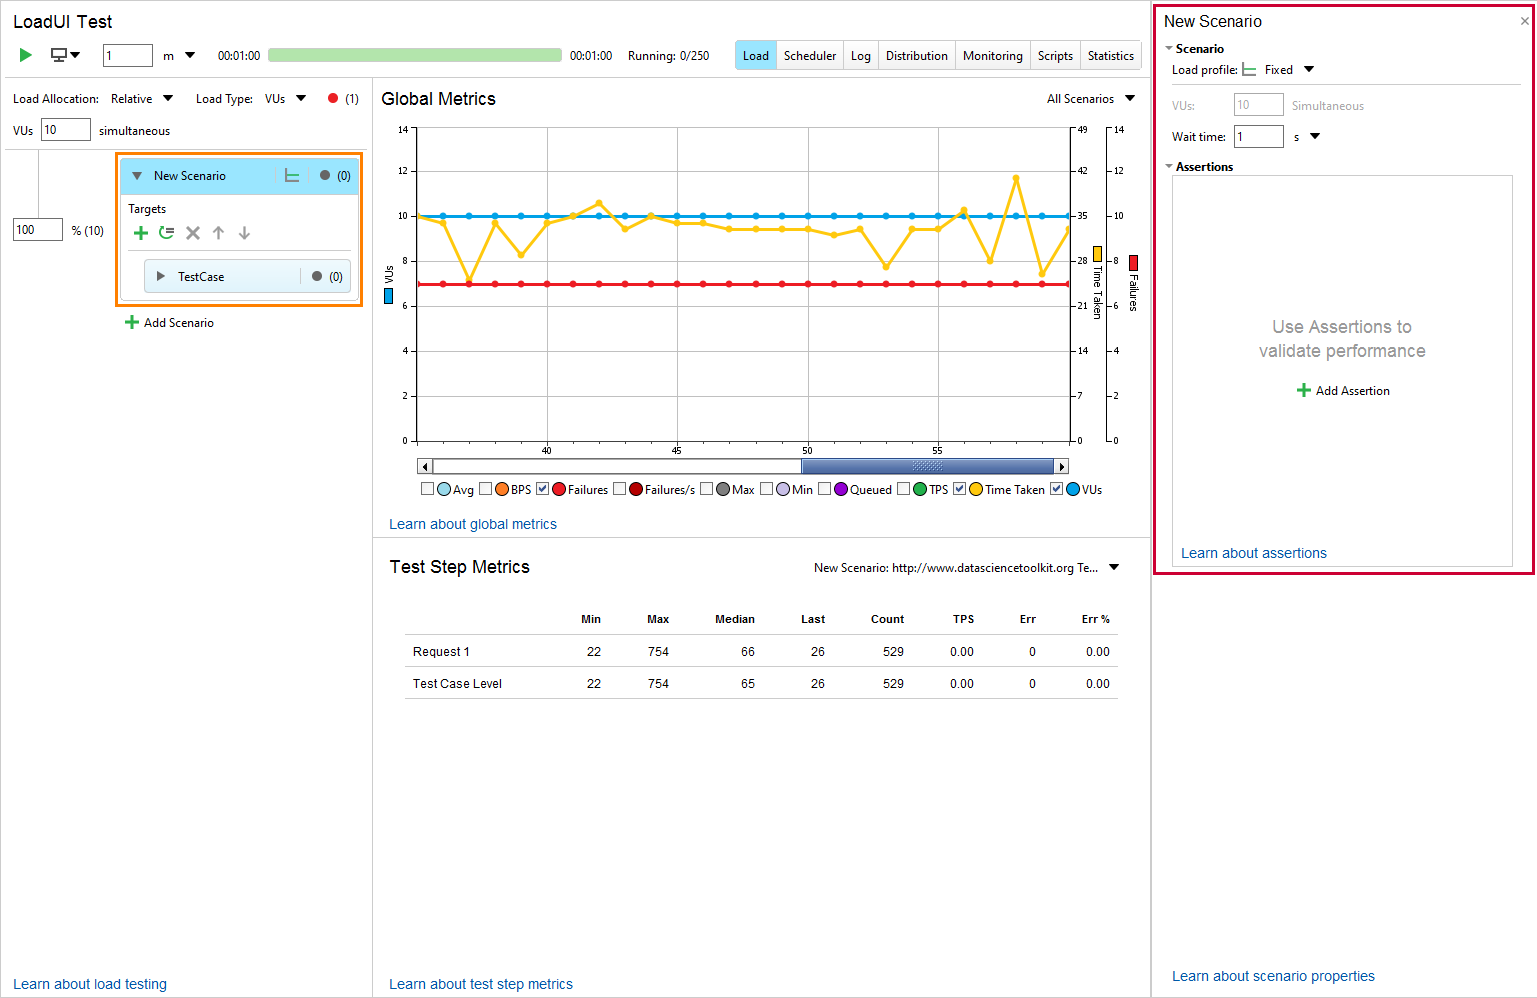Collapse the Assertions section
Screen dimensions: 1537x998
pos(1169,166)
